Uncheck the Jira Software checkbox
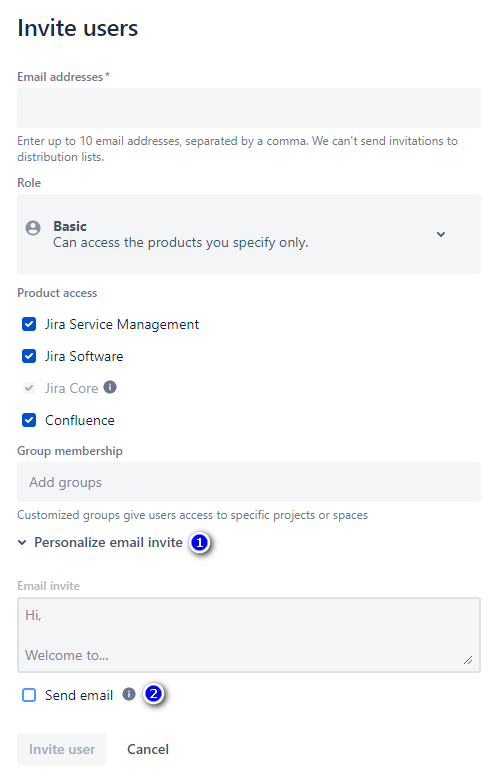 29,356
